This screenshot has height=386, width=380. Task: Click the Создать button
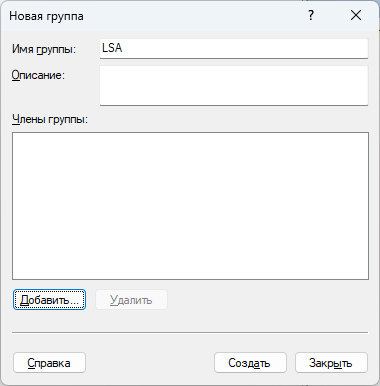(x=250, y=363)
